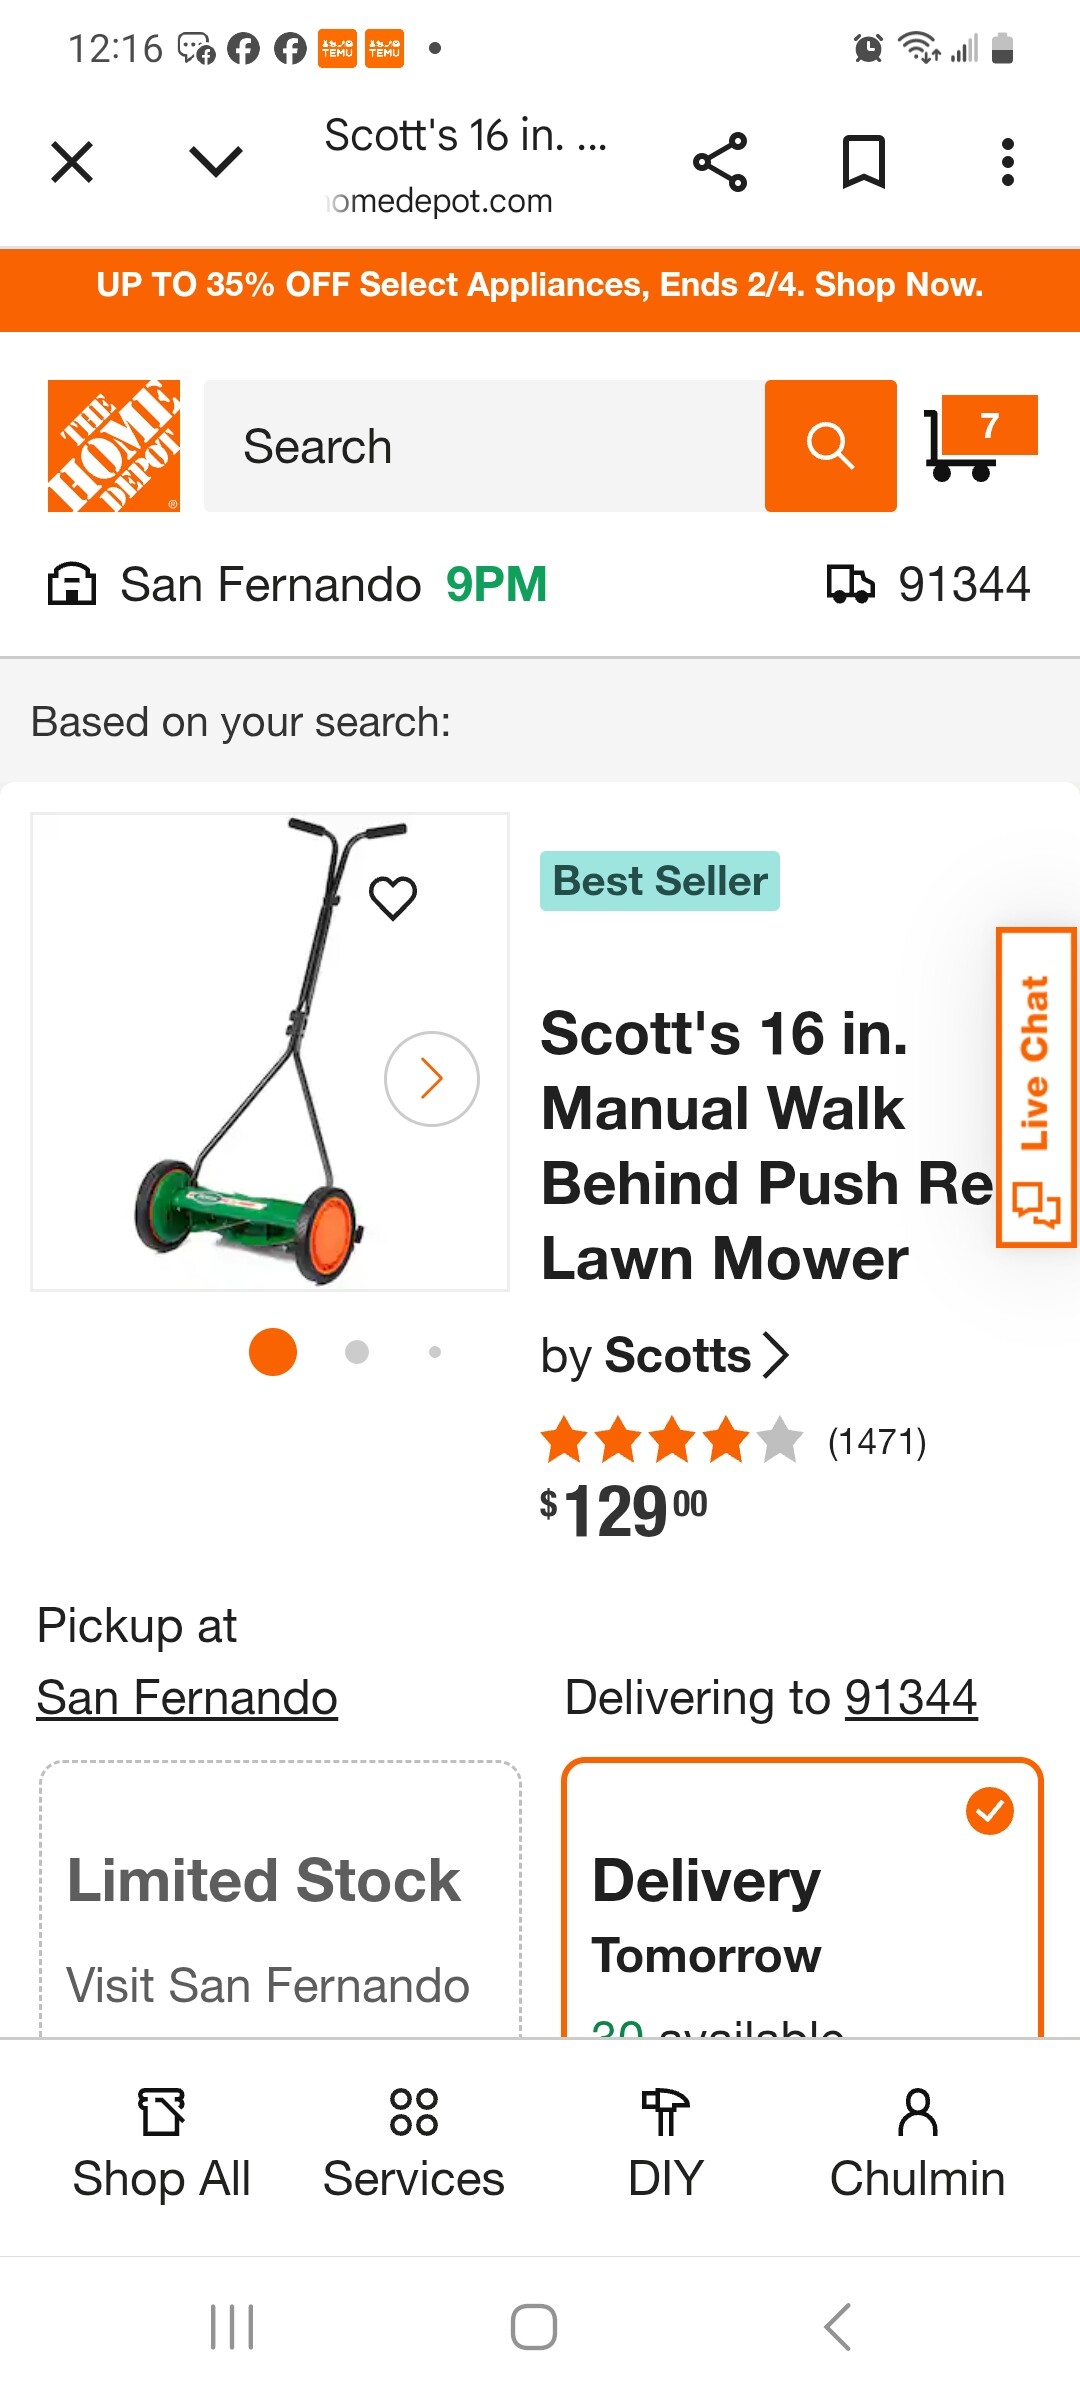Favorite the mower with heart icon
Viewport: 1080px width, 2400px height.
tap(393, 897)
